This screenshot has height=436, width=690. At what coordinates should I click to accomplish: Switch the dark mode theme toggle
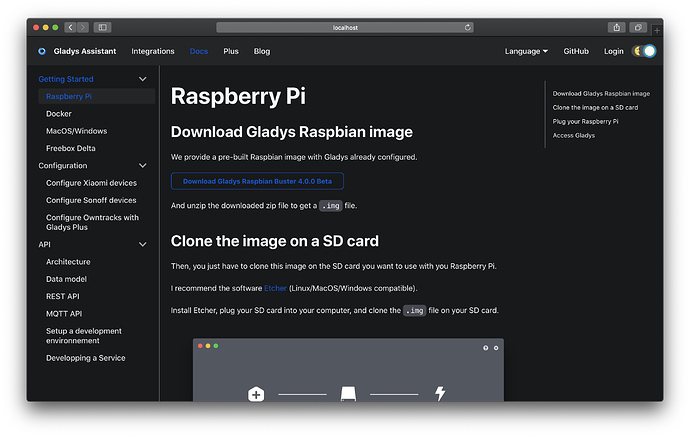point(645,51)
